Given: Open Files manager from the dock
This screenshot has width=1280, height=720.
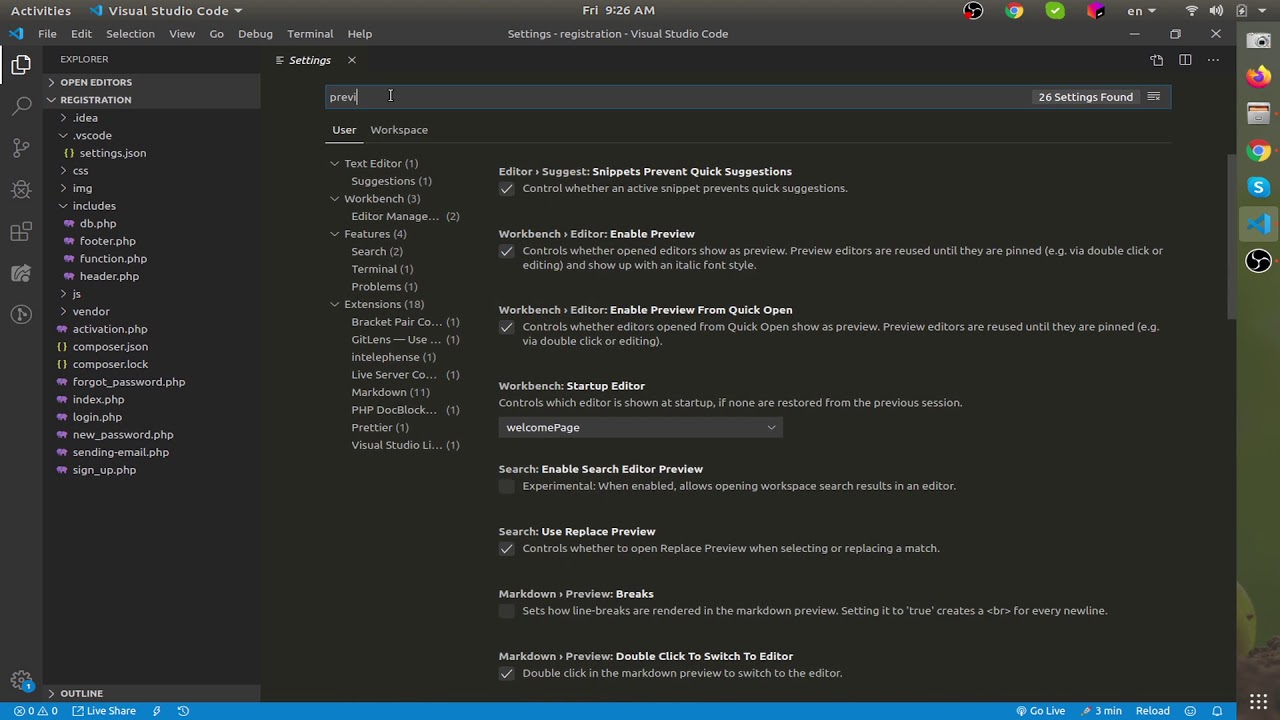Looking at the screenshot, I should click(x=1258, y=114).
